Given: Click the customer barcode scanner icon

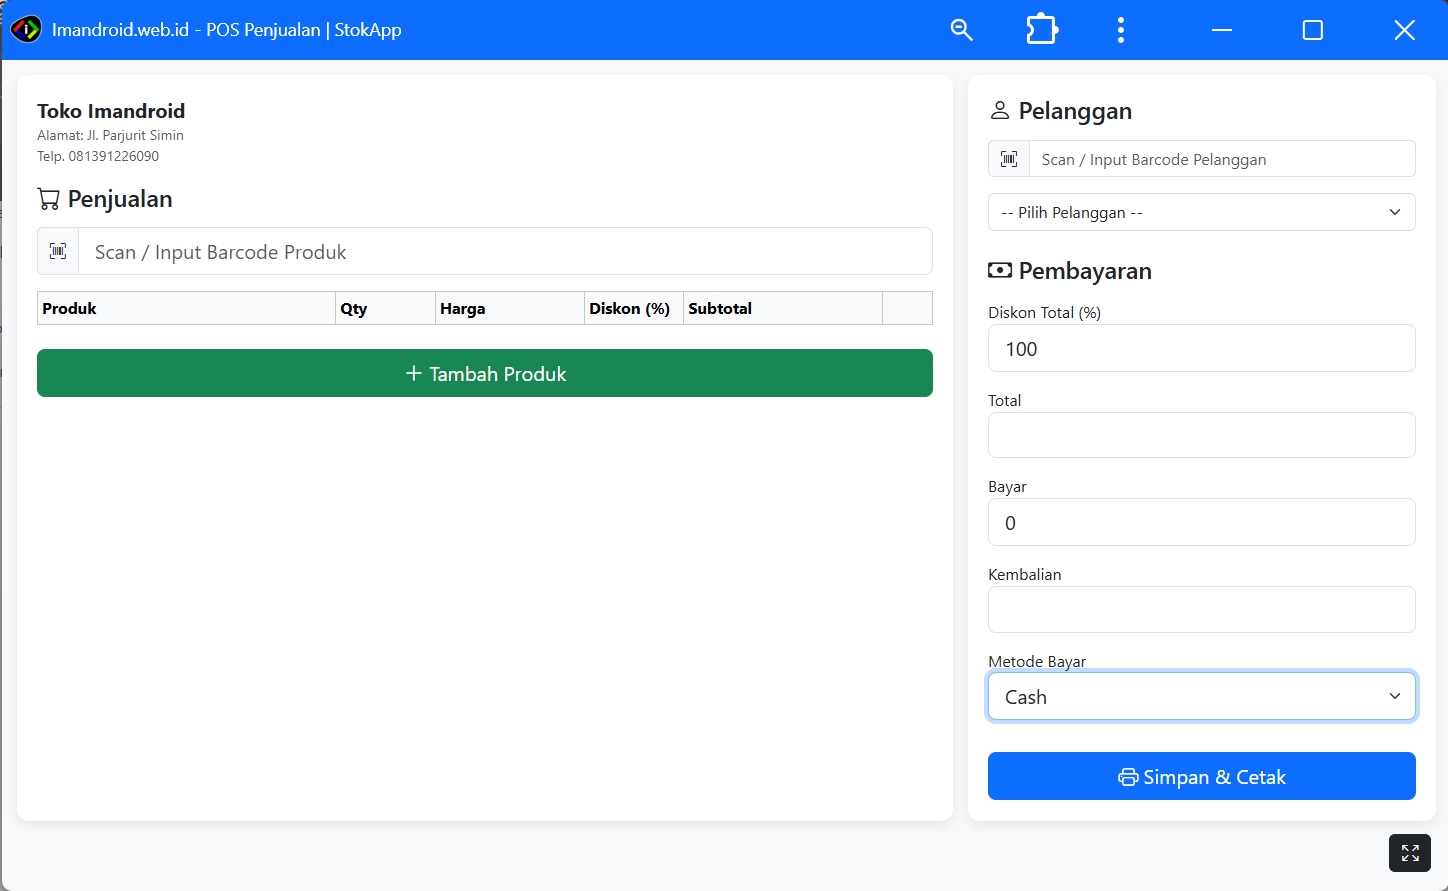Looking at the screenshot, I should (1009, 159).
